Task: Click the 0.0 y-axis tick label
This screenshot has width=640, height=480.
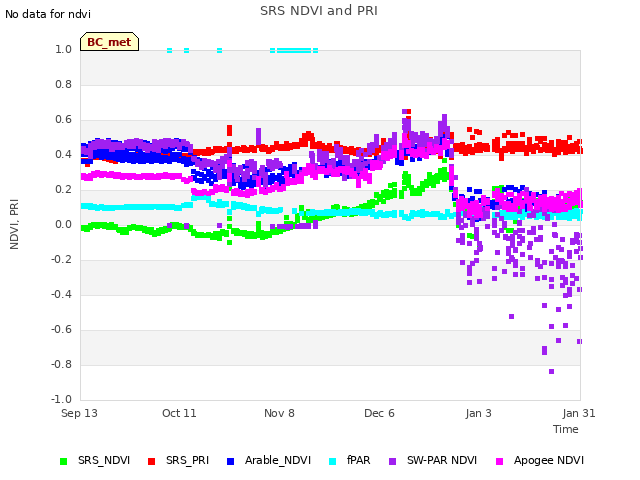Action: [63, 224]
